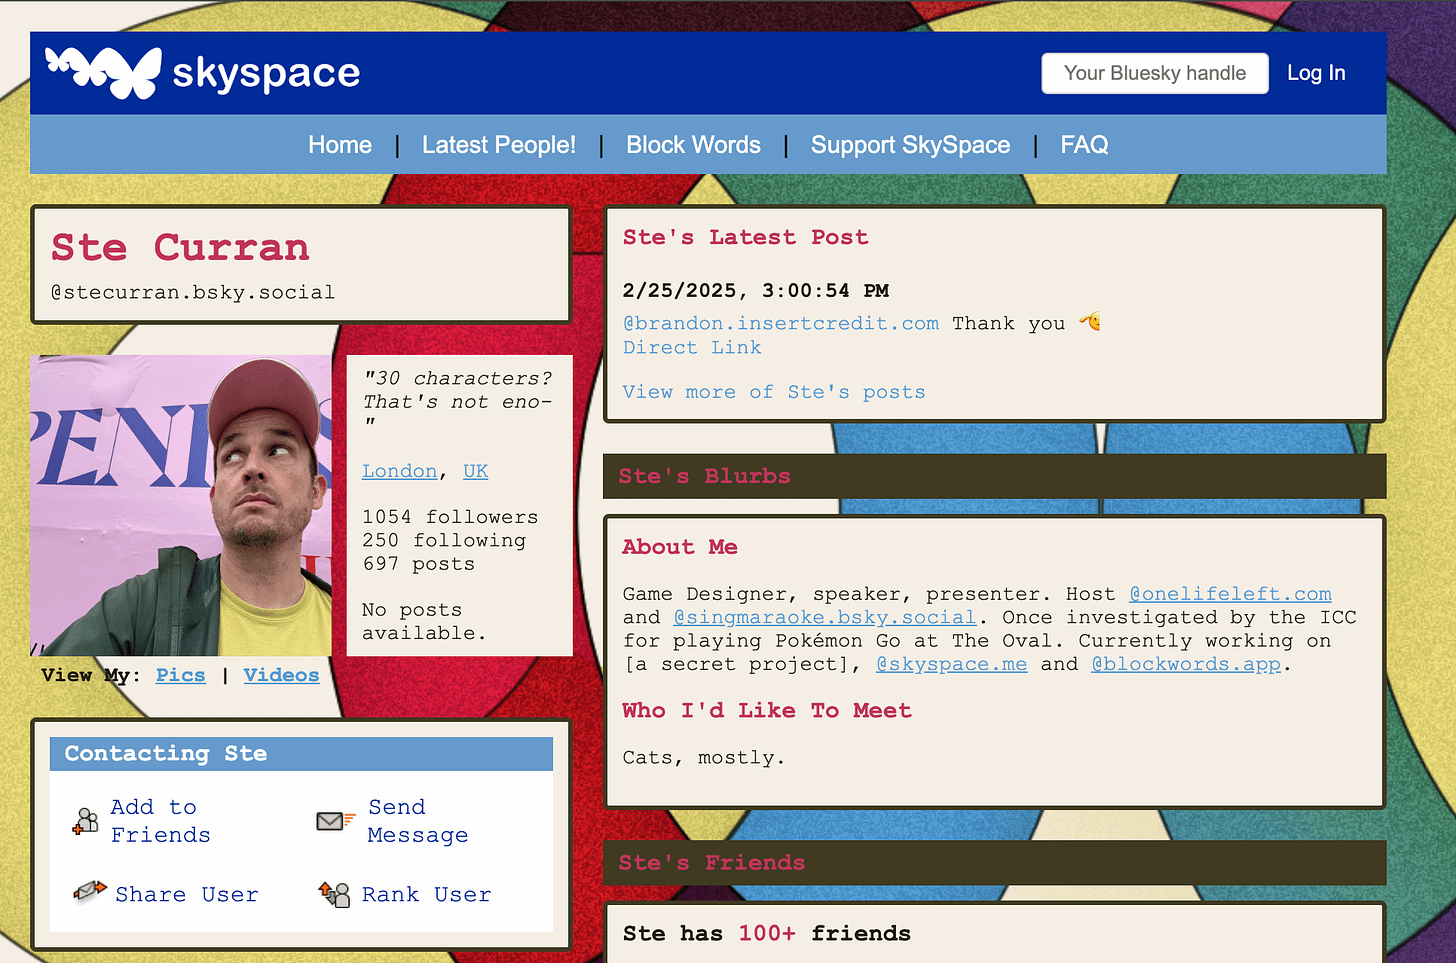Click the saluting emoji in latest post

pos(1089,322)
